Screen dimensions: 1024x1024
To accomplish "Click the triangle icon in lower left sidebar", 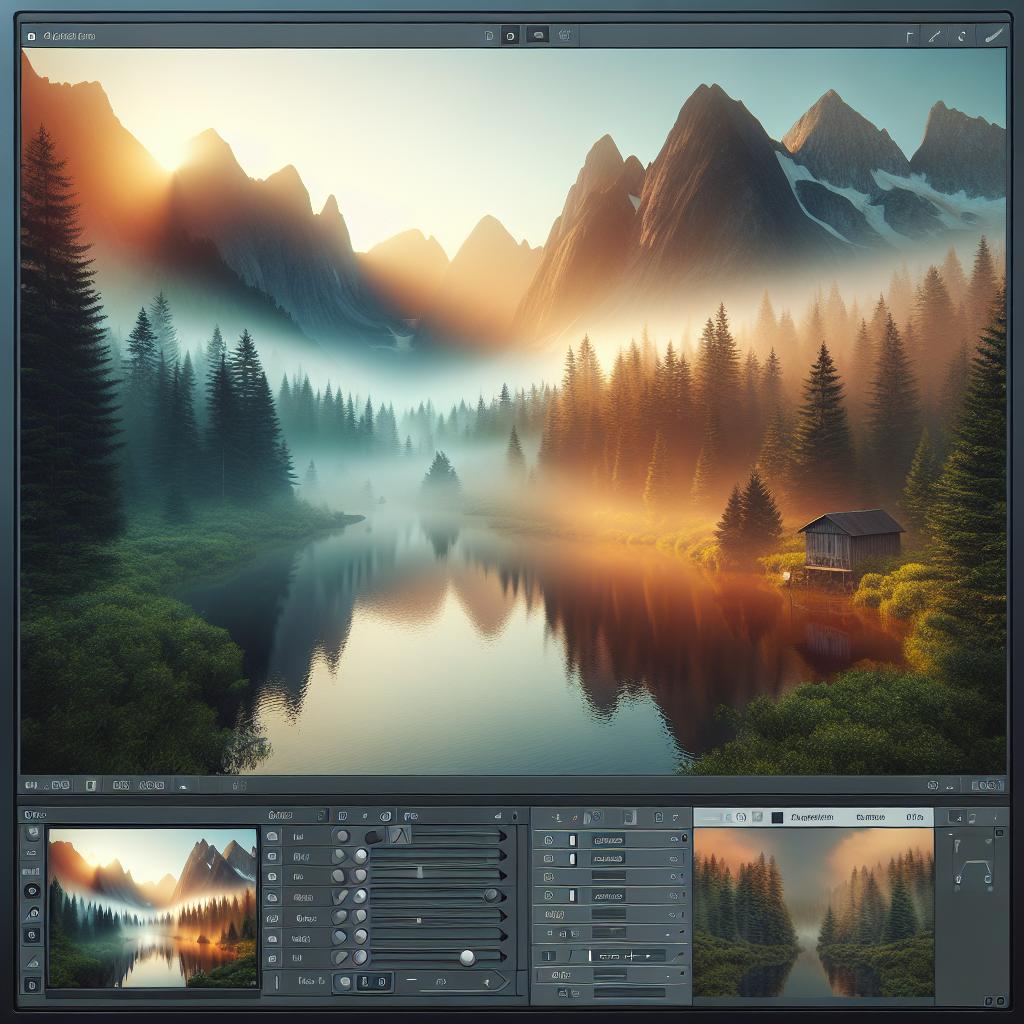I will point(32,961).
